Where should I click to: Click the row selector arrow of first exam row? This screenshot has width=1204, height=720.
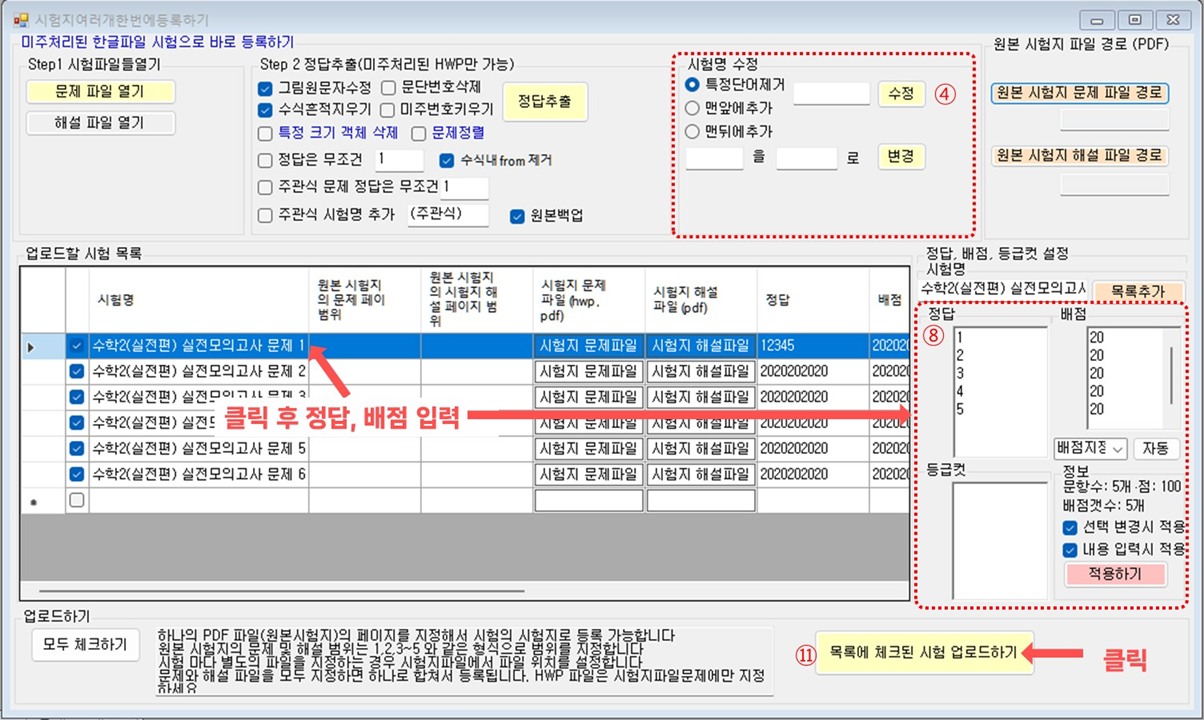click(x=31, y=347)
